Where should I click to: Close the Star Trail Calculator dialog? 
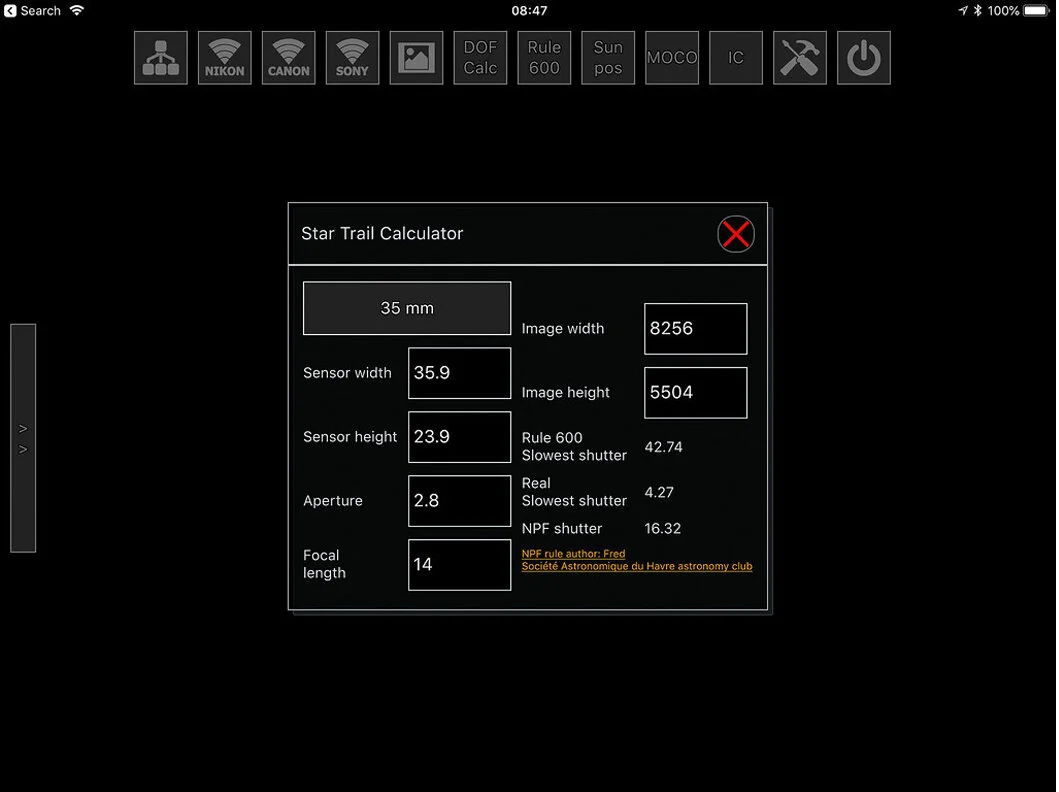pos(735,234)
